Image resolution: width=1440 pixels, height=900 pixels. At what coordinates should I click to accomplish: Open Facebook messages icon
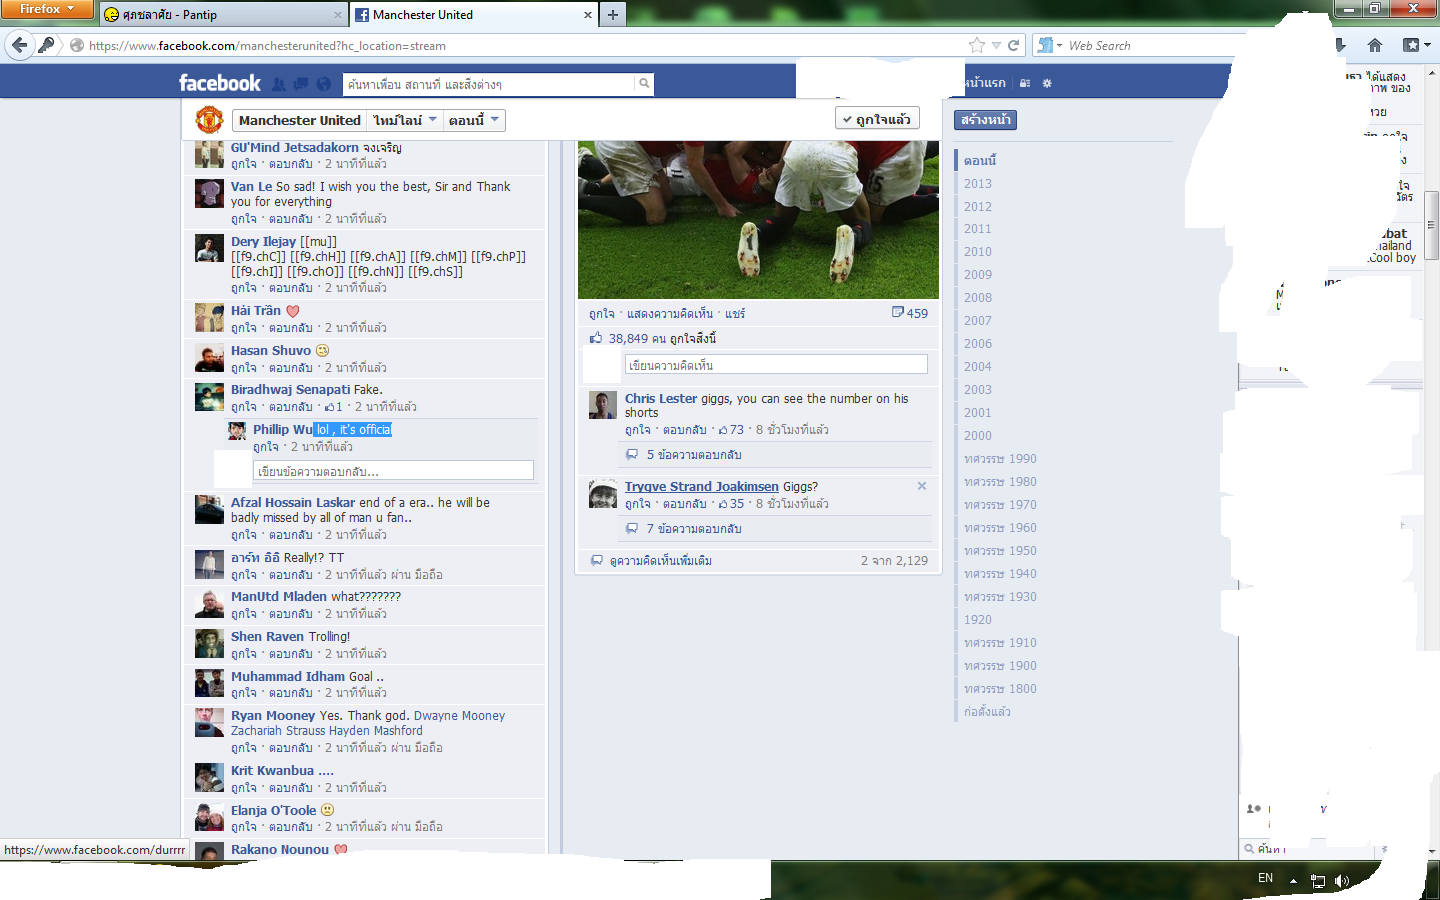coord(301,84)
